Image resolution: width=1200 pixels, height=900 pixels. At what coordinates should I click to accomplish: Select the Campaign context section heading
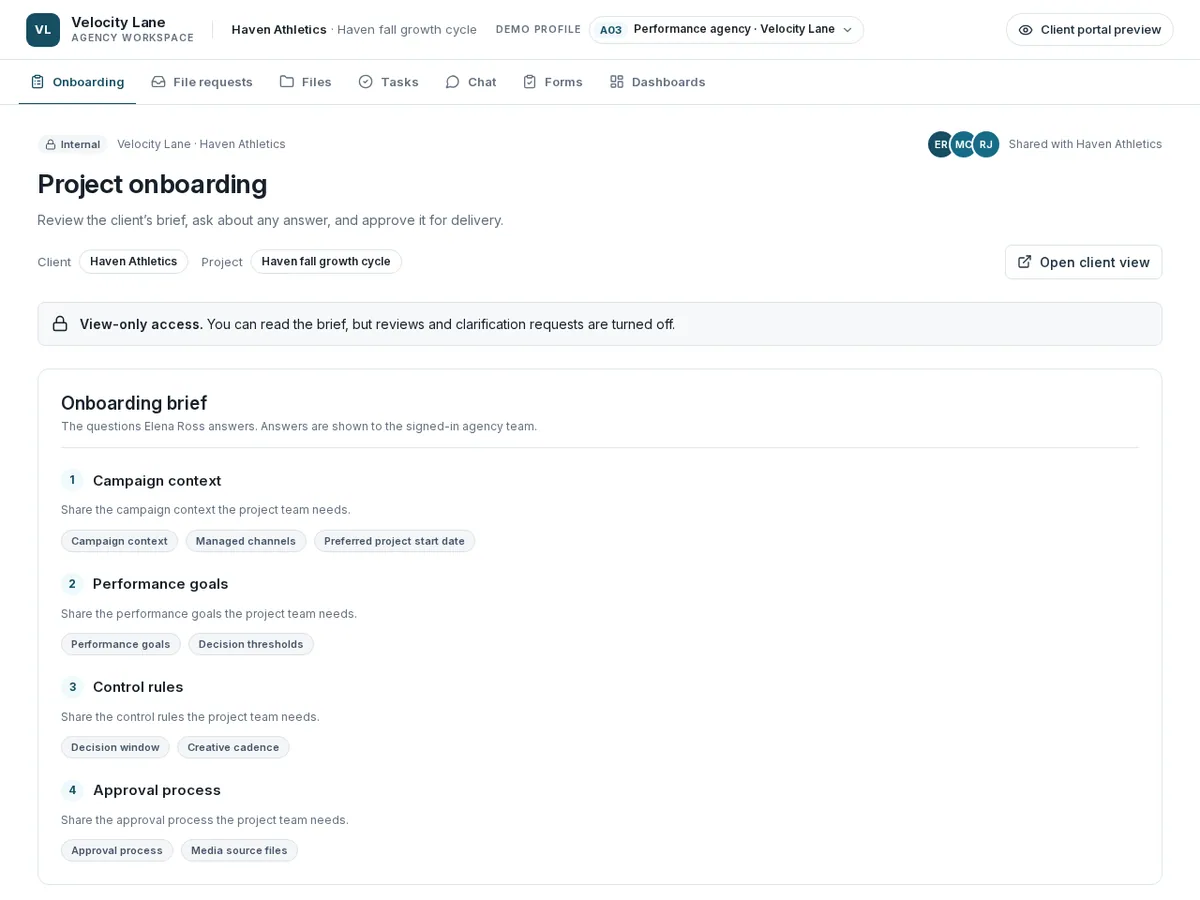click(x=157, y=481)
